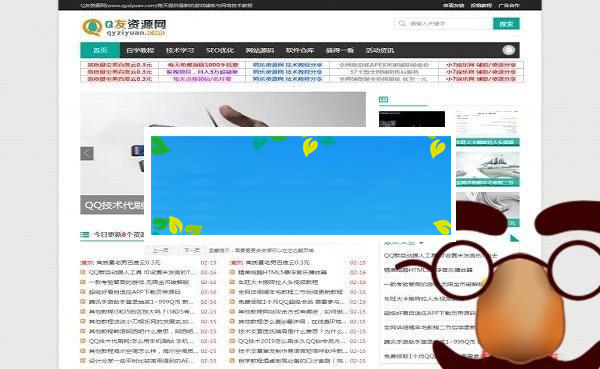Click the blue leaf banner popup
Image resolution: width=600 pixels, height=369 pixels.
[301, 185]
